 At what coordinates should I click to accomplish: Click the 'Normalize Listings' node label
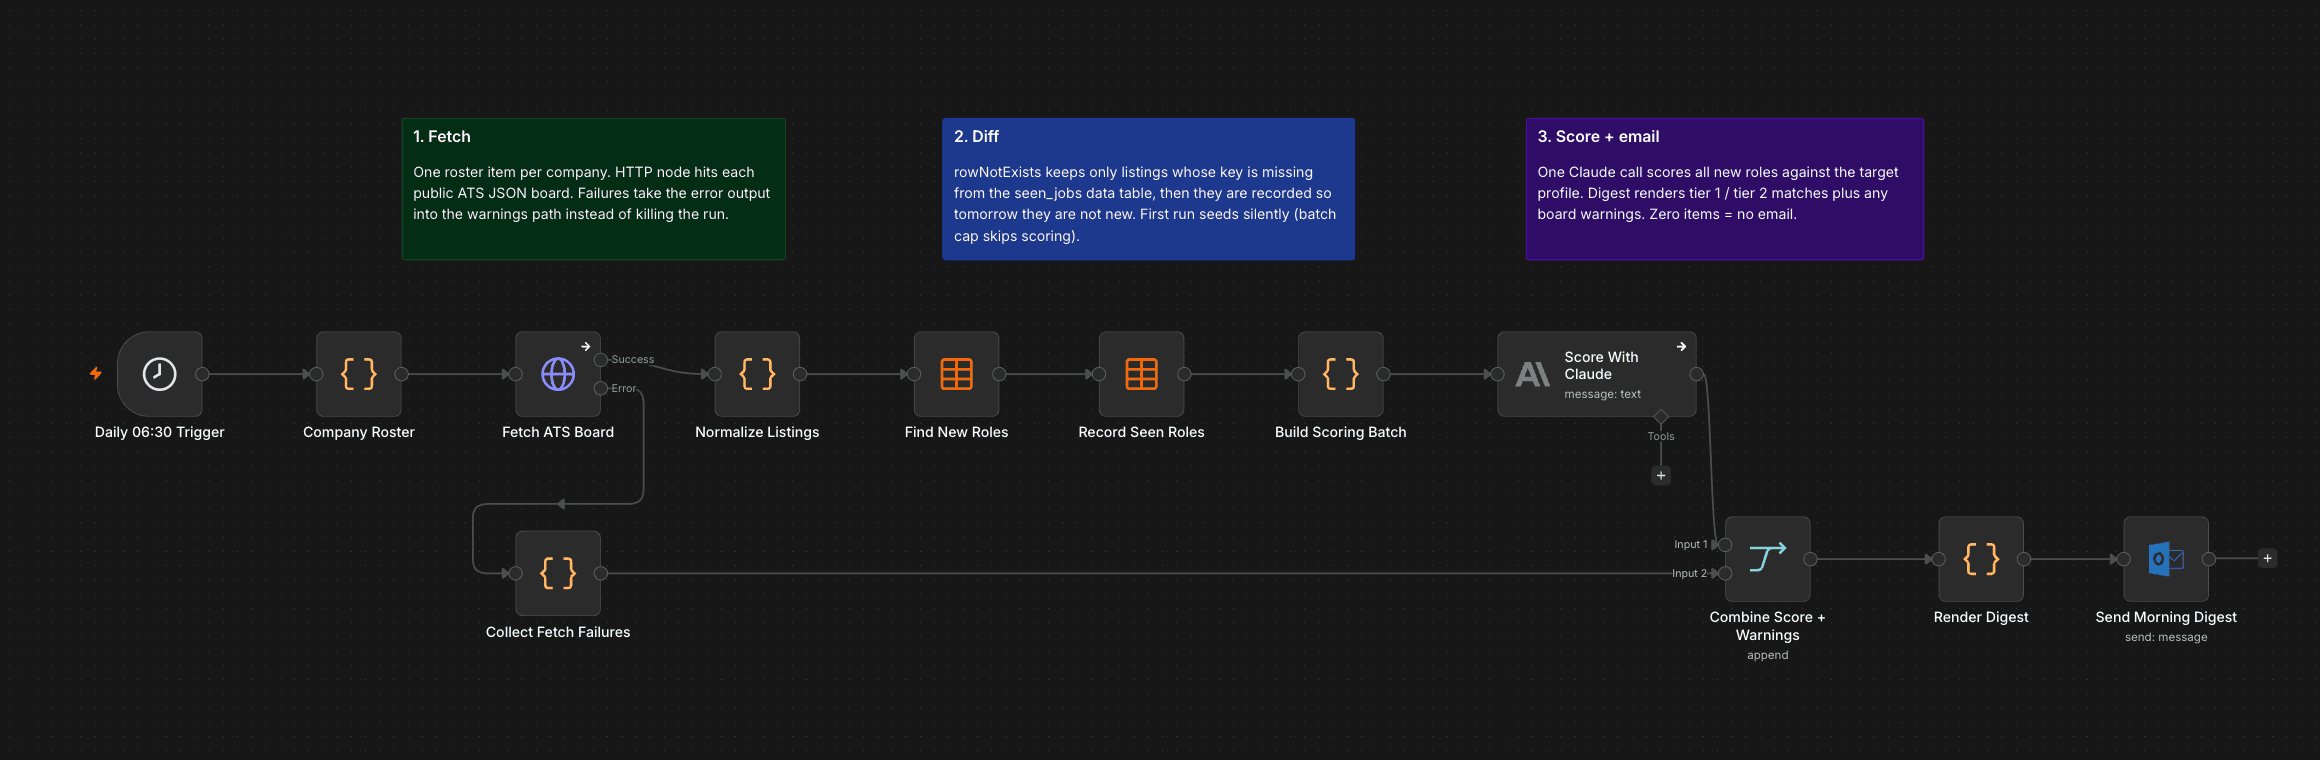tap(757, 432)
